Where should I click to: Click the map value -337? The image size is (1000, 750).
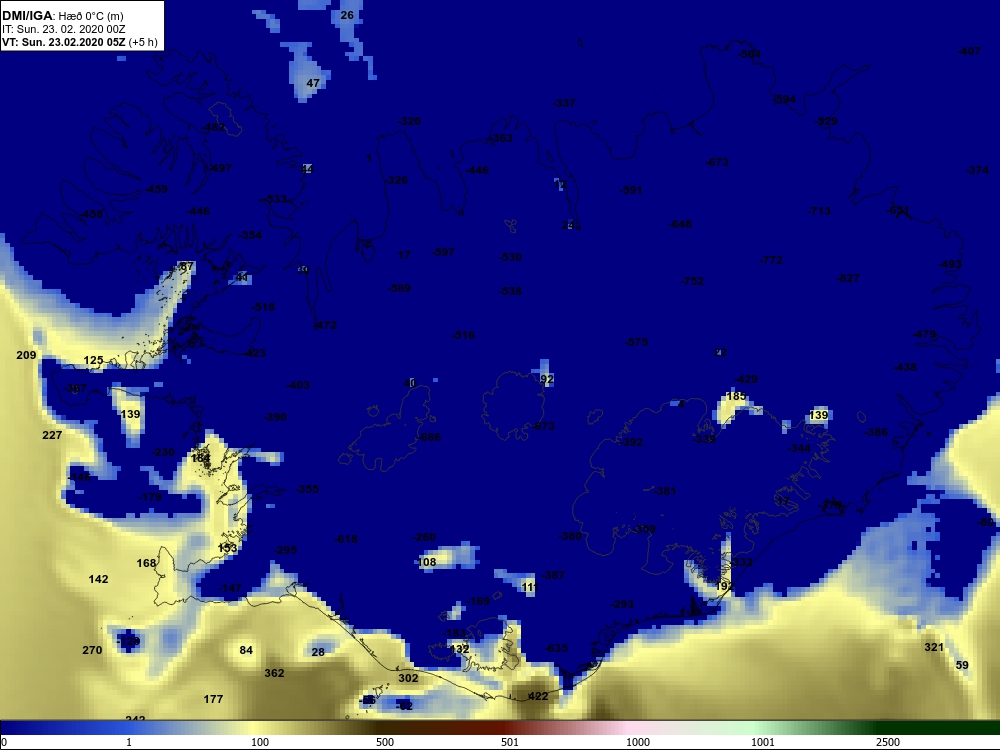pos(564,103)
